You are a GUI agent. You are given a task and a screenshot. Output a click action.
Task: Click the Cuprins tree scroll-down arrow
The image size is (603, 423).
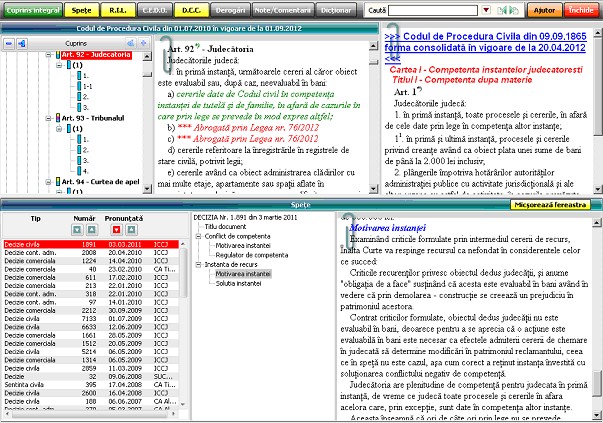pyautogui.click(x=147, y=188)
